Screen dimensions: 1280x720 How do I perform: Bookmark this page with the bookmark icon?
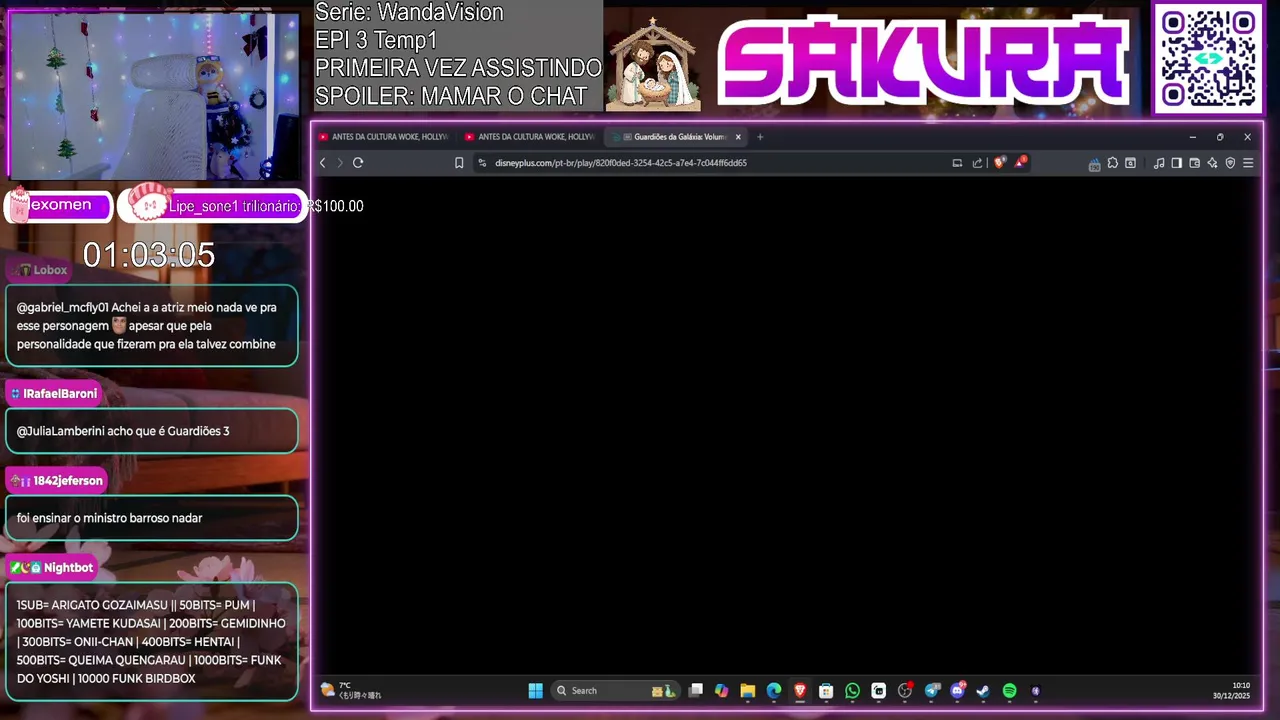[459, 163]
